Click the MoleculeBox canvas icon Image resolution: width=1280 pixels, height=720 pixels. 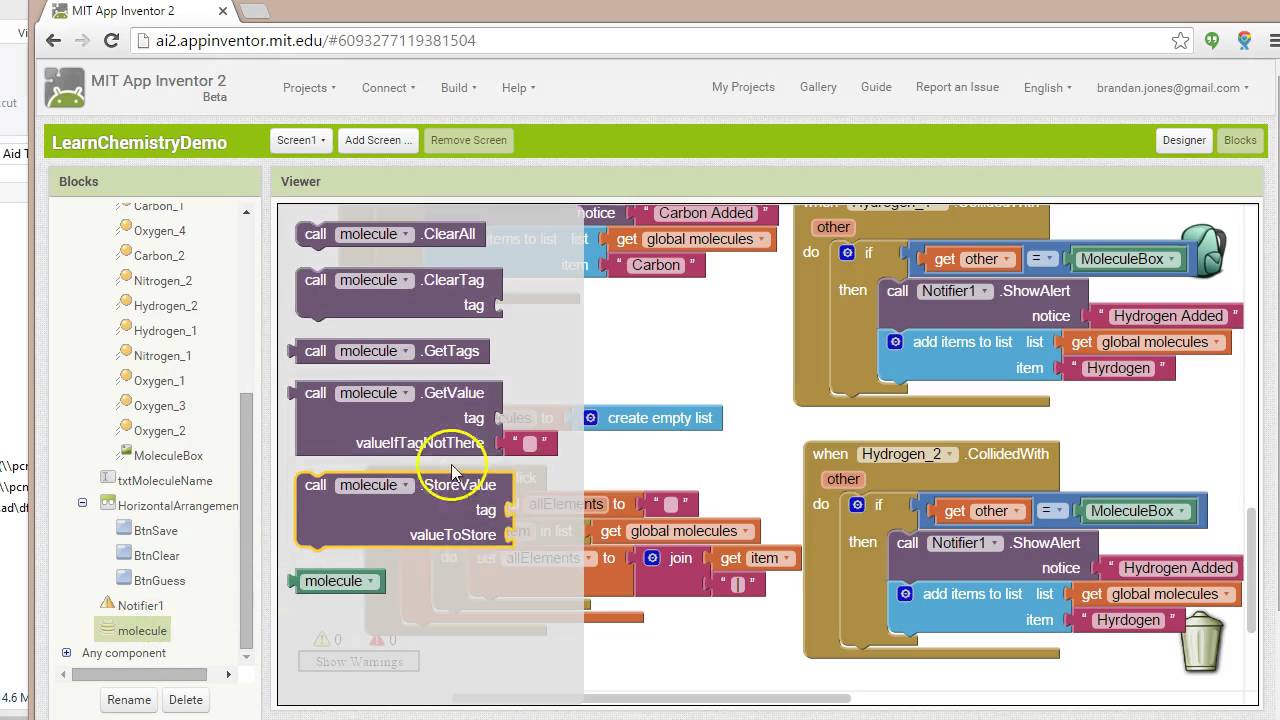[x=125, y=454]
